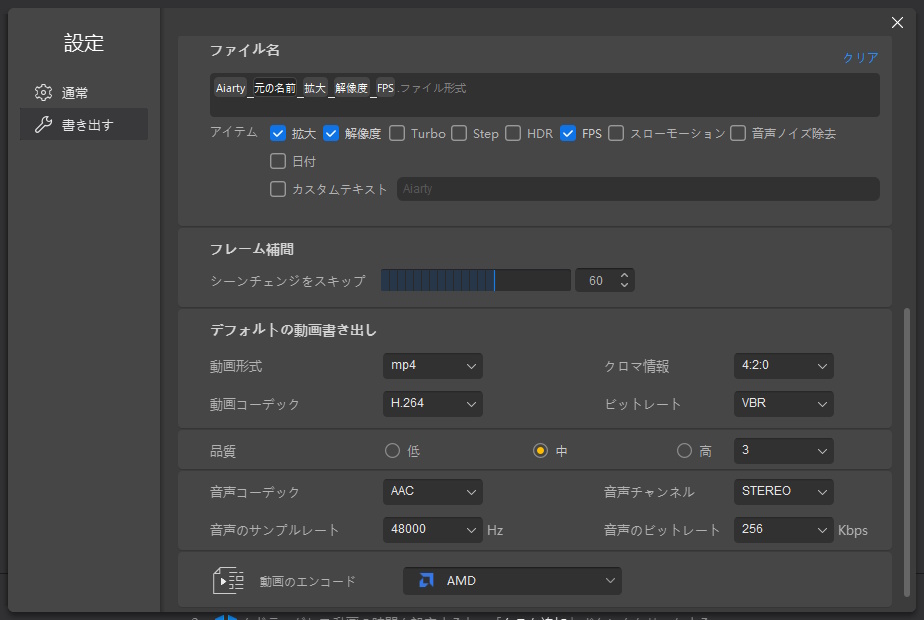
Task: Open the 音声のビットレート 256 dropdown
Action: coord(783,530)
